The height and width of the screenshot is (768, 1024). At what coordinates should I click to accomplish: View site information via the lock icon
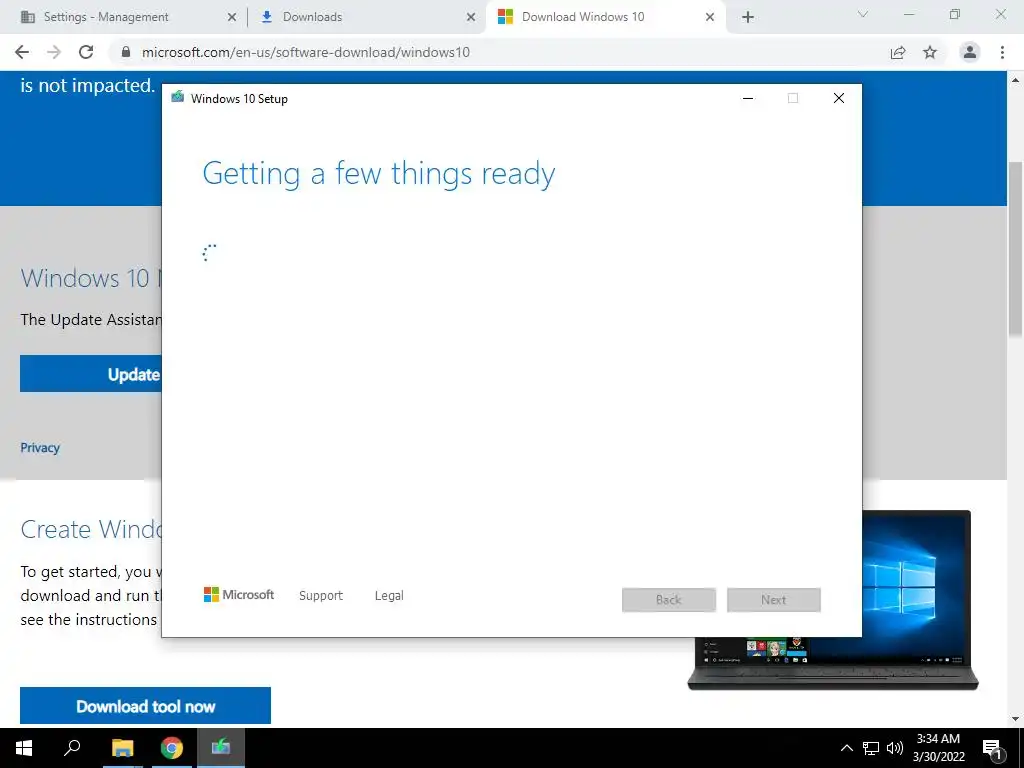tap(126, 52)
